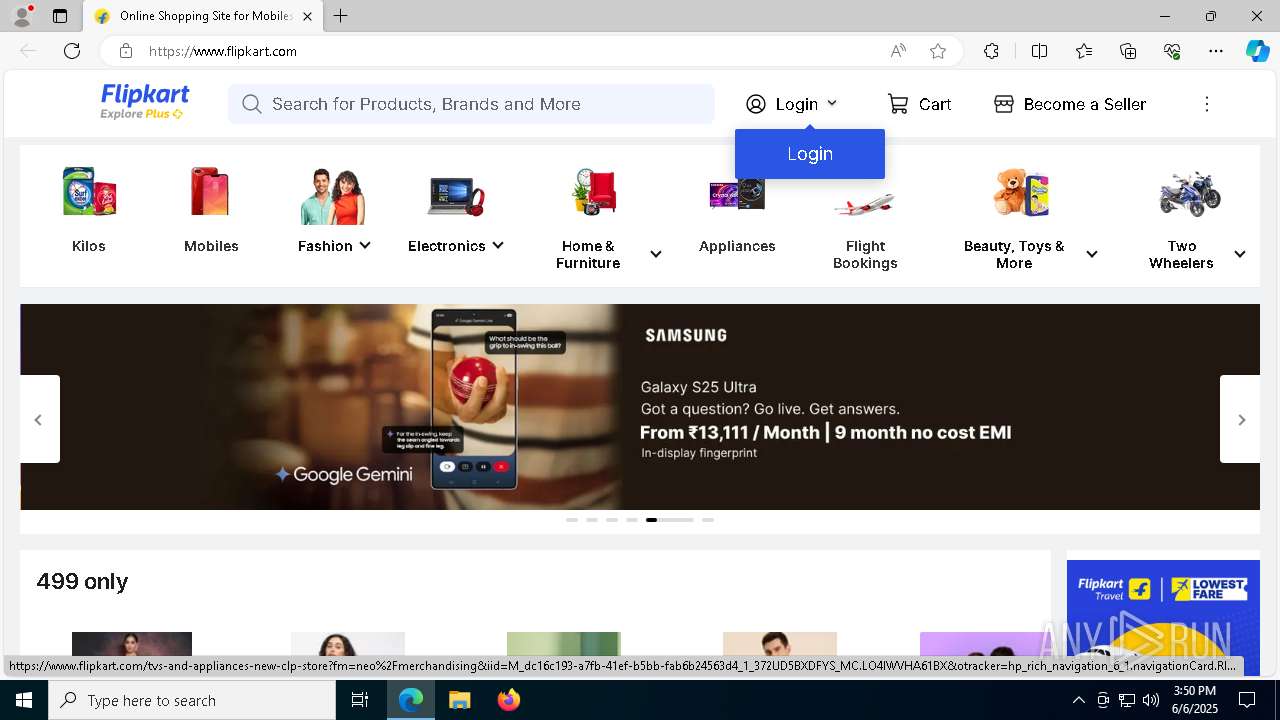Show hidden system tray icons
This screenshot has height=720, width=1280.
pos(1078,700)
